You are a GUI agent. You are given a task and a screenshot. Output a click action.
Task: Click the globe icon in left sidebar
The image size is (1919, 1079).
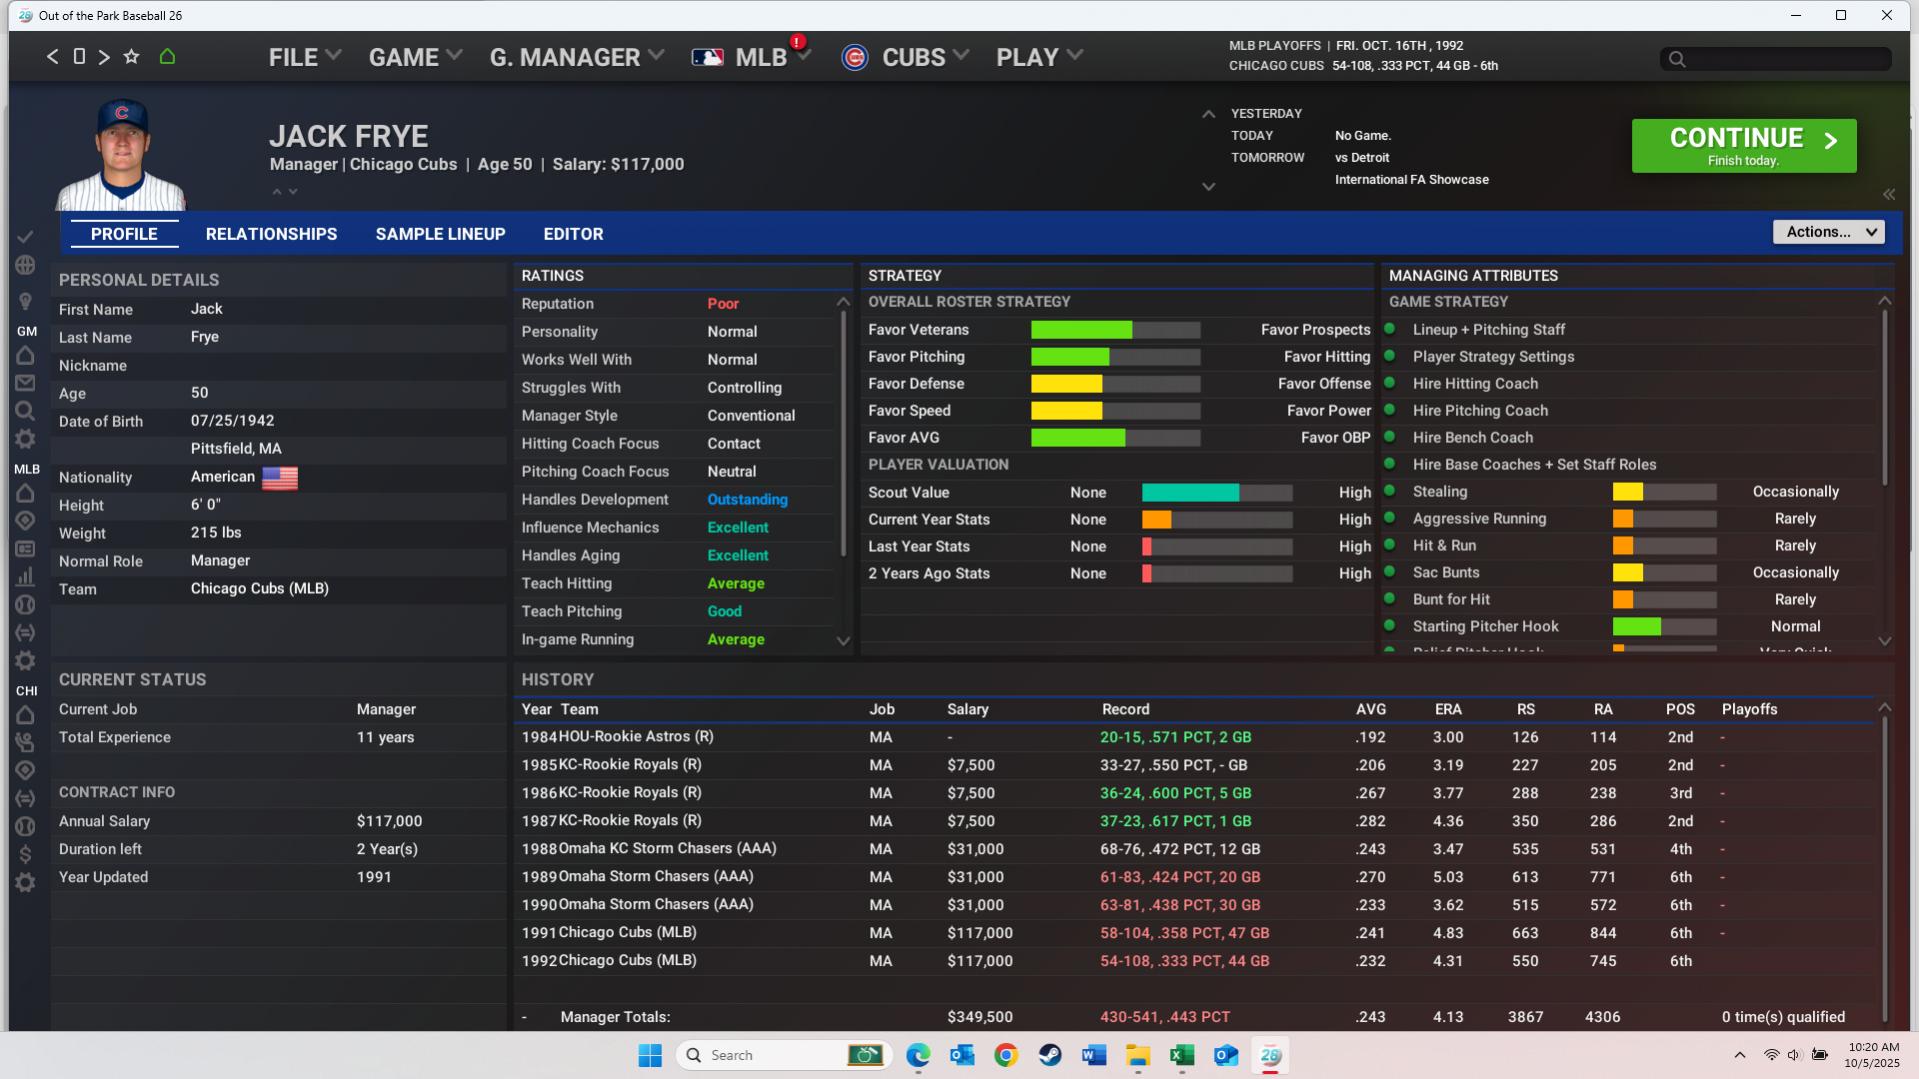(x=26, y=265)
